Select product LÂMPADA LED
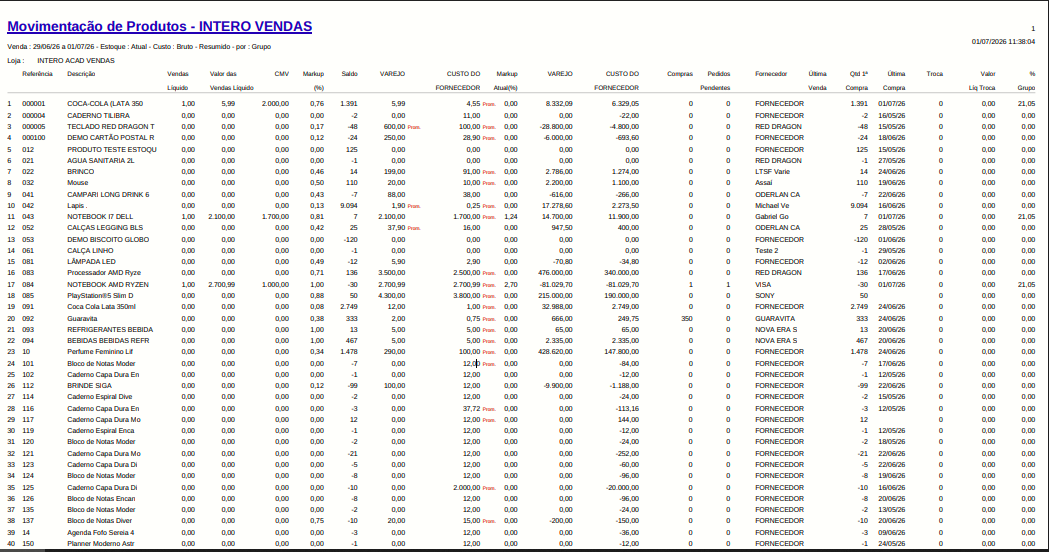Screen dimensions: 1049x552 point(91,262)
